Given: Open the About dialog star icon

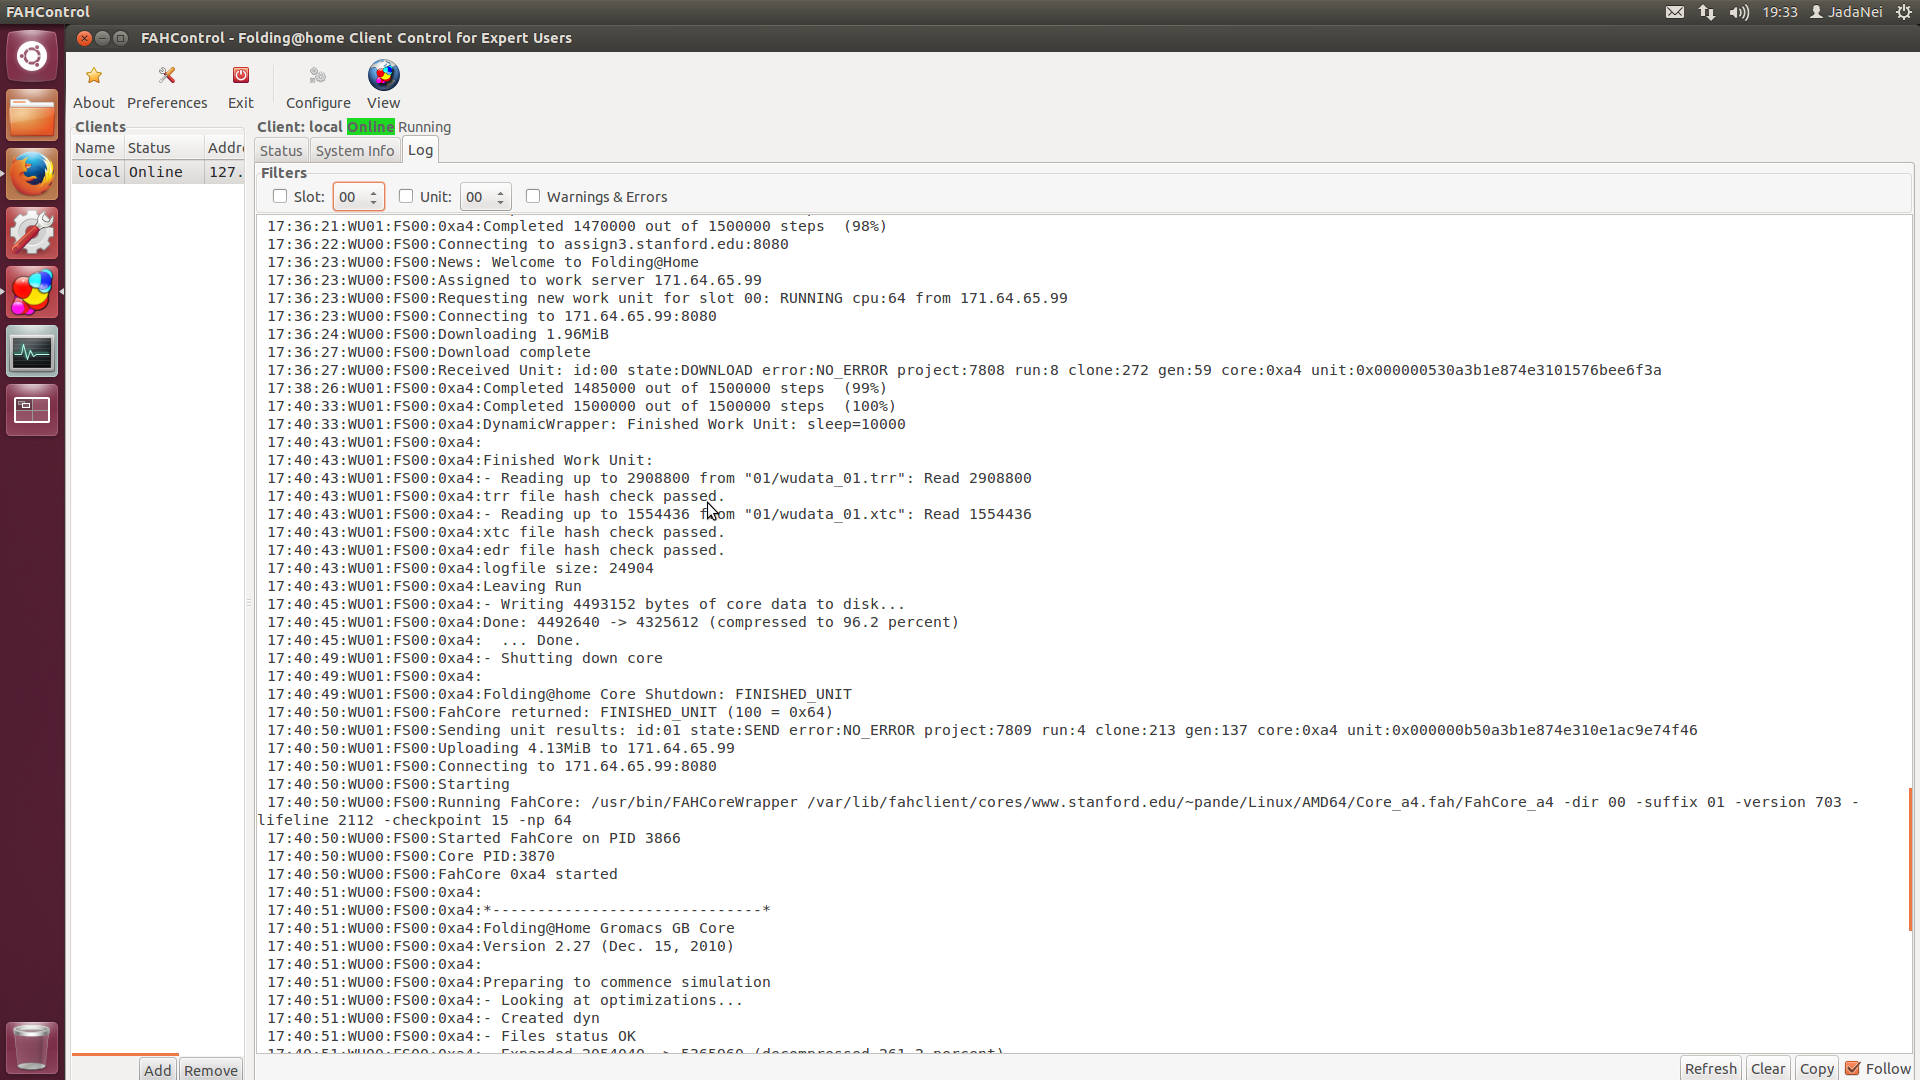Looking at the screenshot, I should pos(94,76).
